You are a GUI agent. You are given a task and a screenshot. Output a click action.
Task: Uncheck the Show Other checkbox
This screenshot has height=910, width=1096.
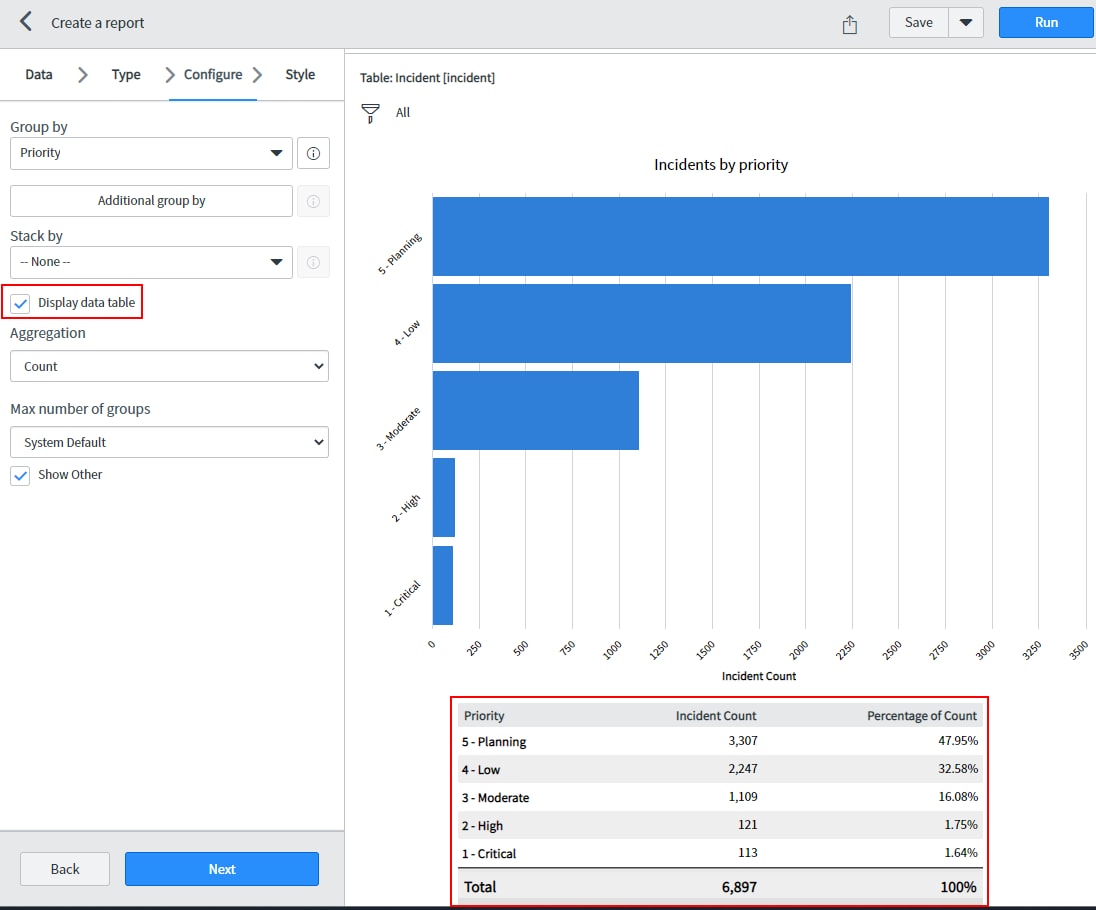click(x=21, y=476)
